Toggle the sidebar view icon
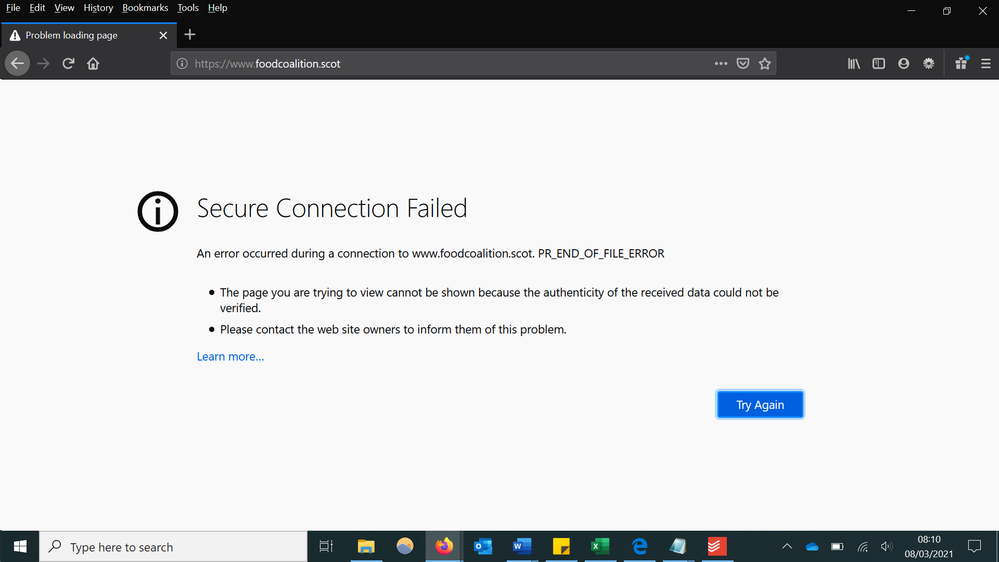 point(879,64)
